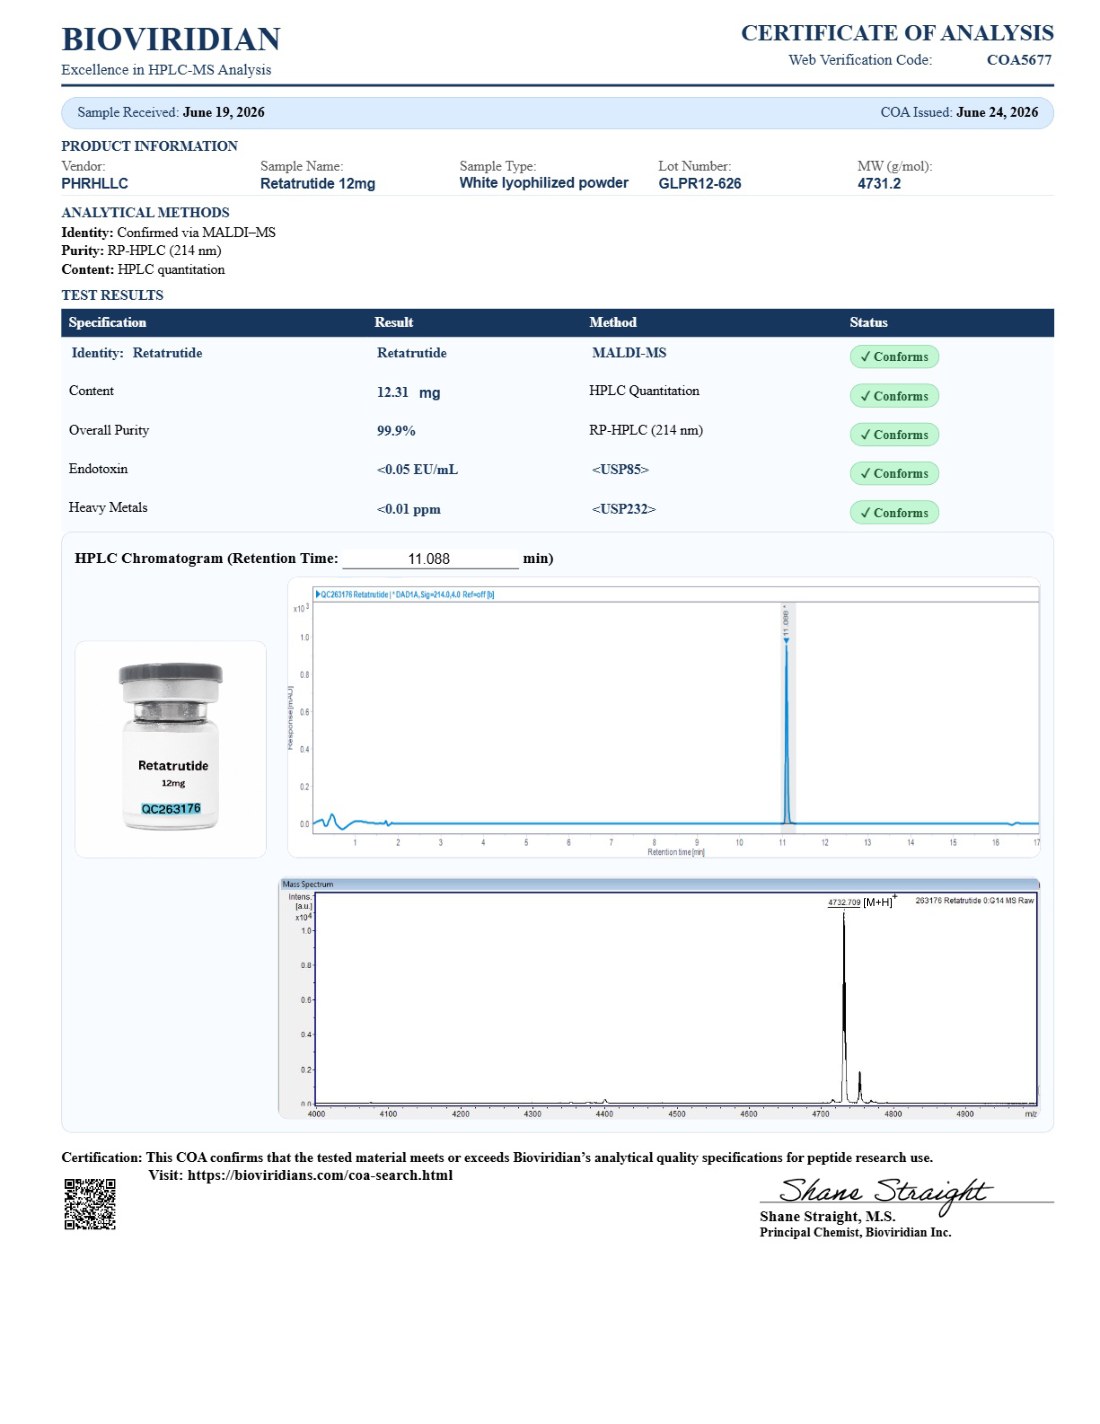Select sample name Retatrutide 12mg
Screen dimensions: 1100x1424
click(318, 184)
